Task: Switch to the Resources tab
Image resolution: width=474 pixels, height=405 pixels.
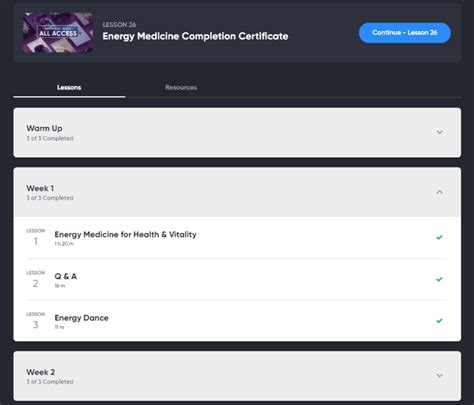Action: pyautogui.click(x=181, y=87)
